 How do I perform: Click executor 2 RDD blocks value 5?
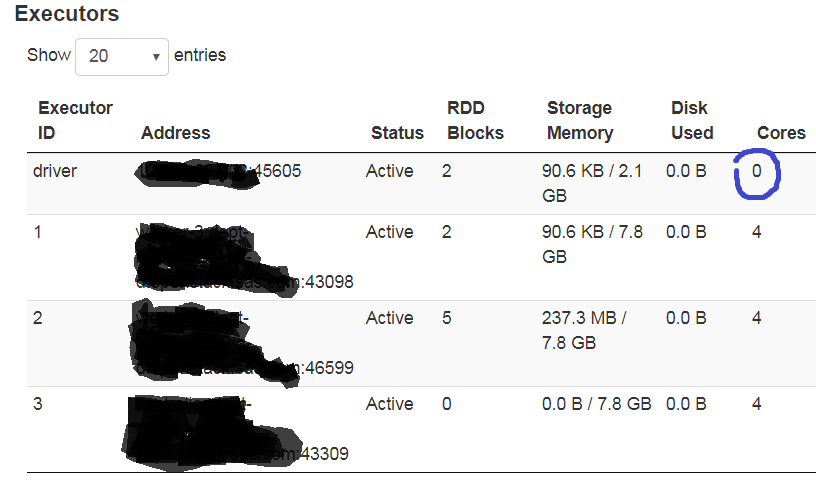(447, 318)
